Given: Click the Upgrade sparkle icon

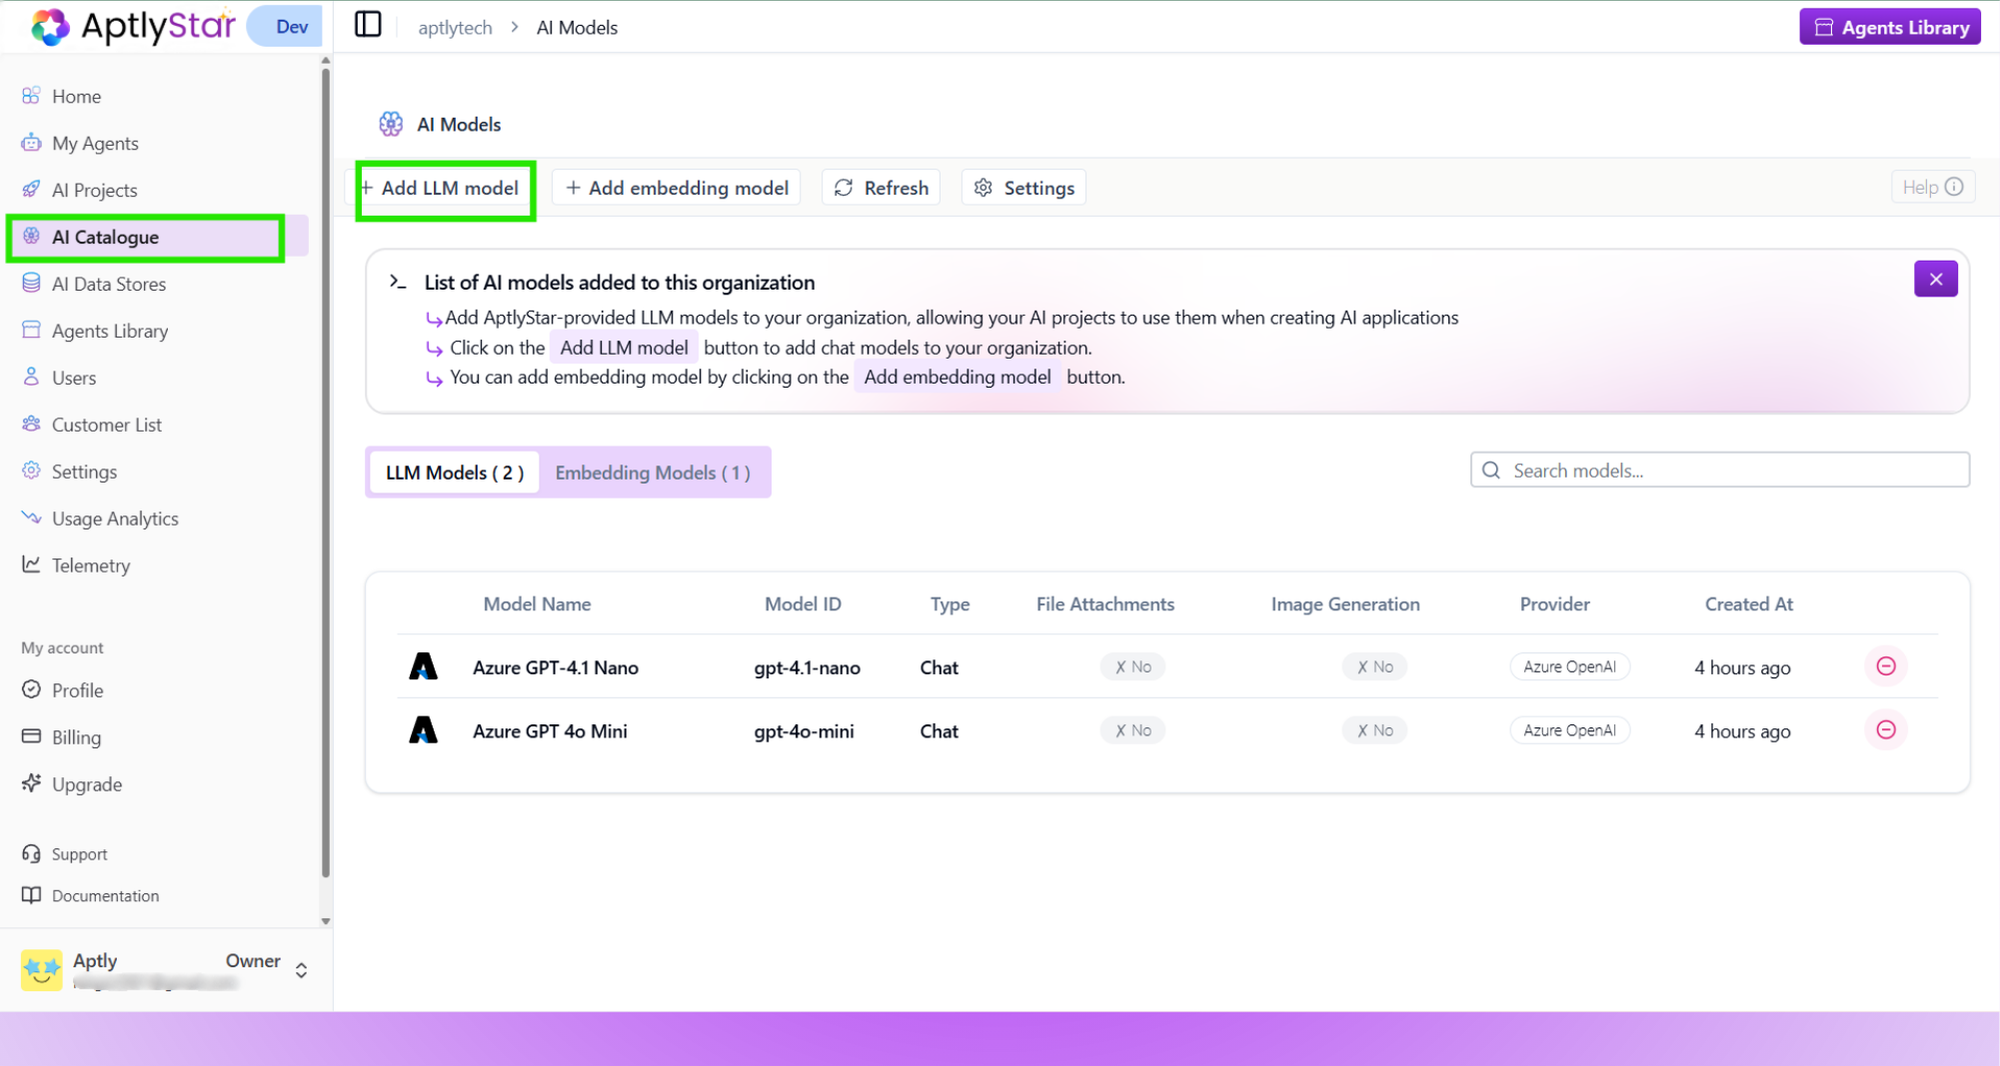Looking at the screenshot, I should coord(31,783).
